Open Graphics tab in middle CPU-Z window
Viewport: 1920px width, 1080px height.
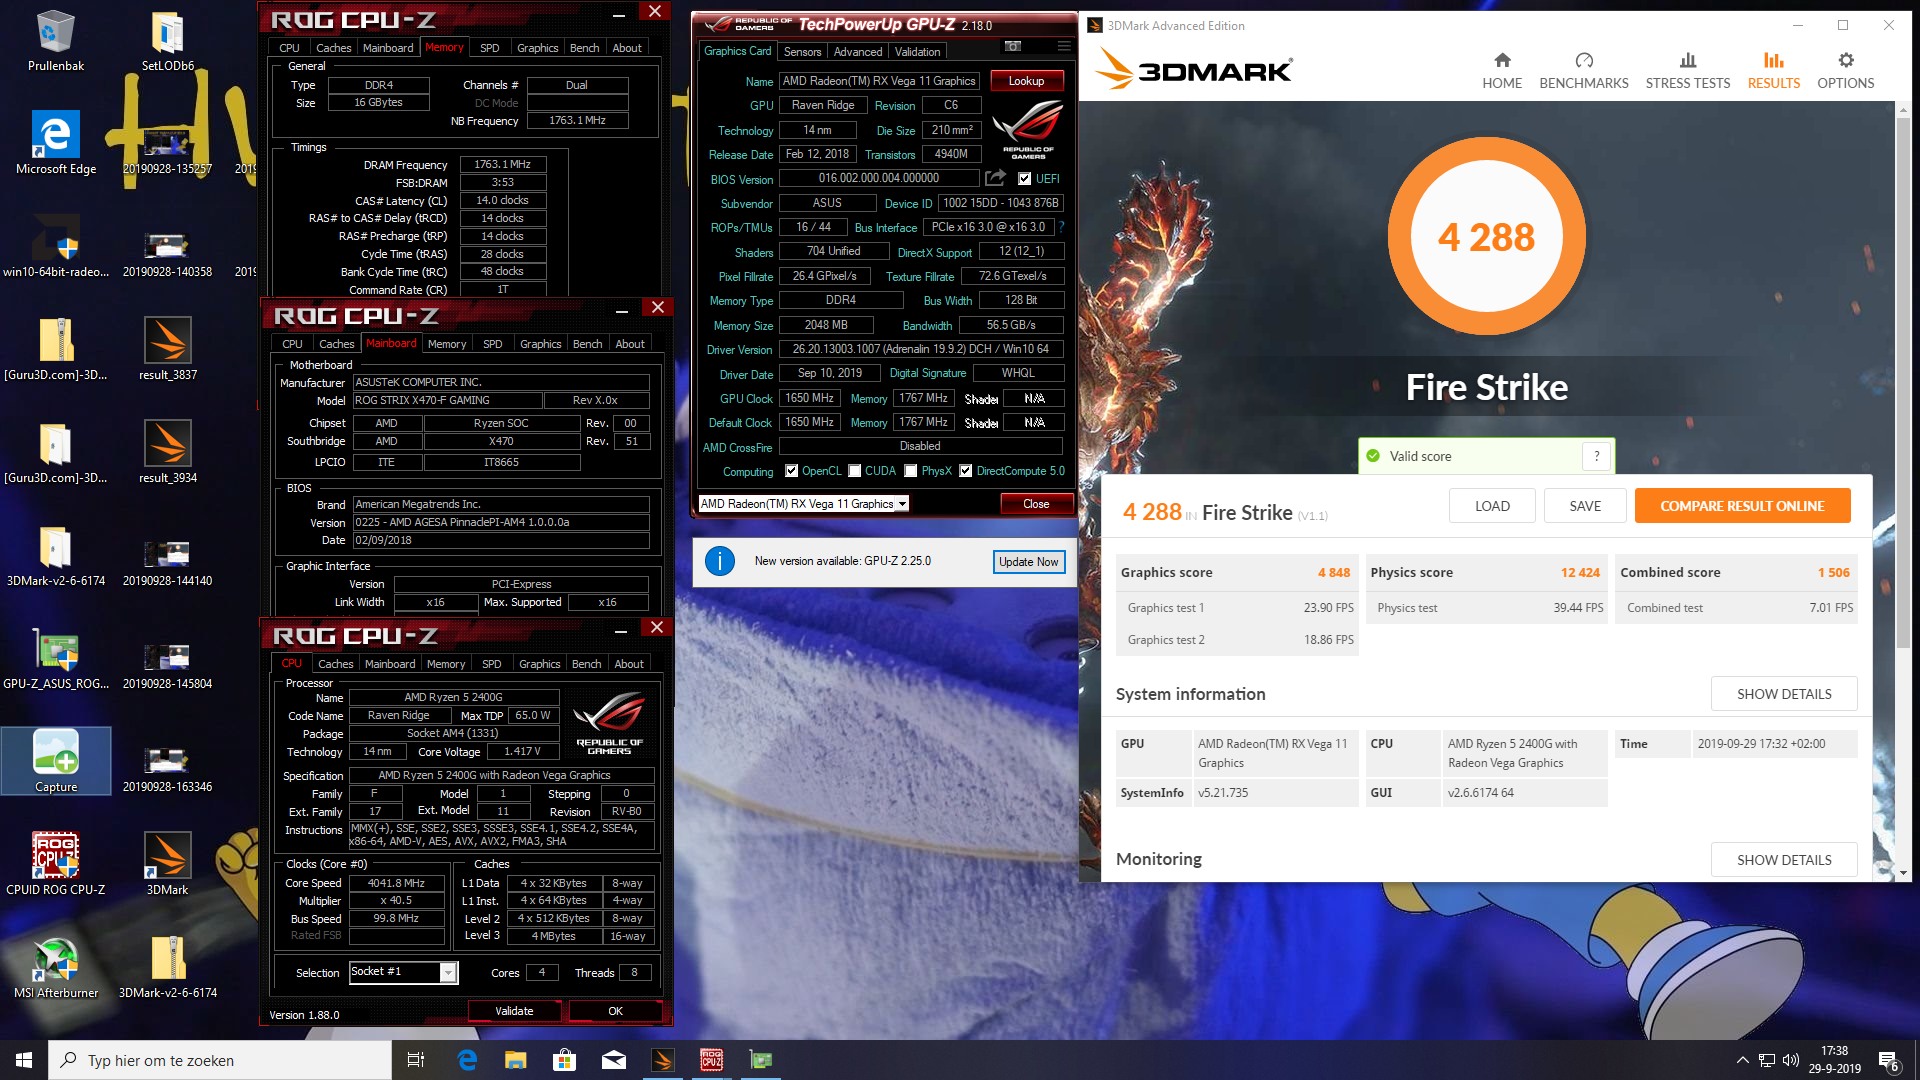[540, 344]
